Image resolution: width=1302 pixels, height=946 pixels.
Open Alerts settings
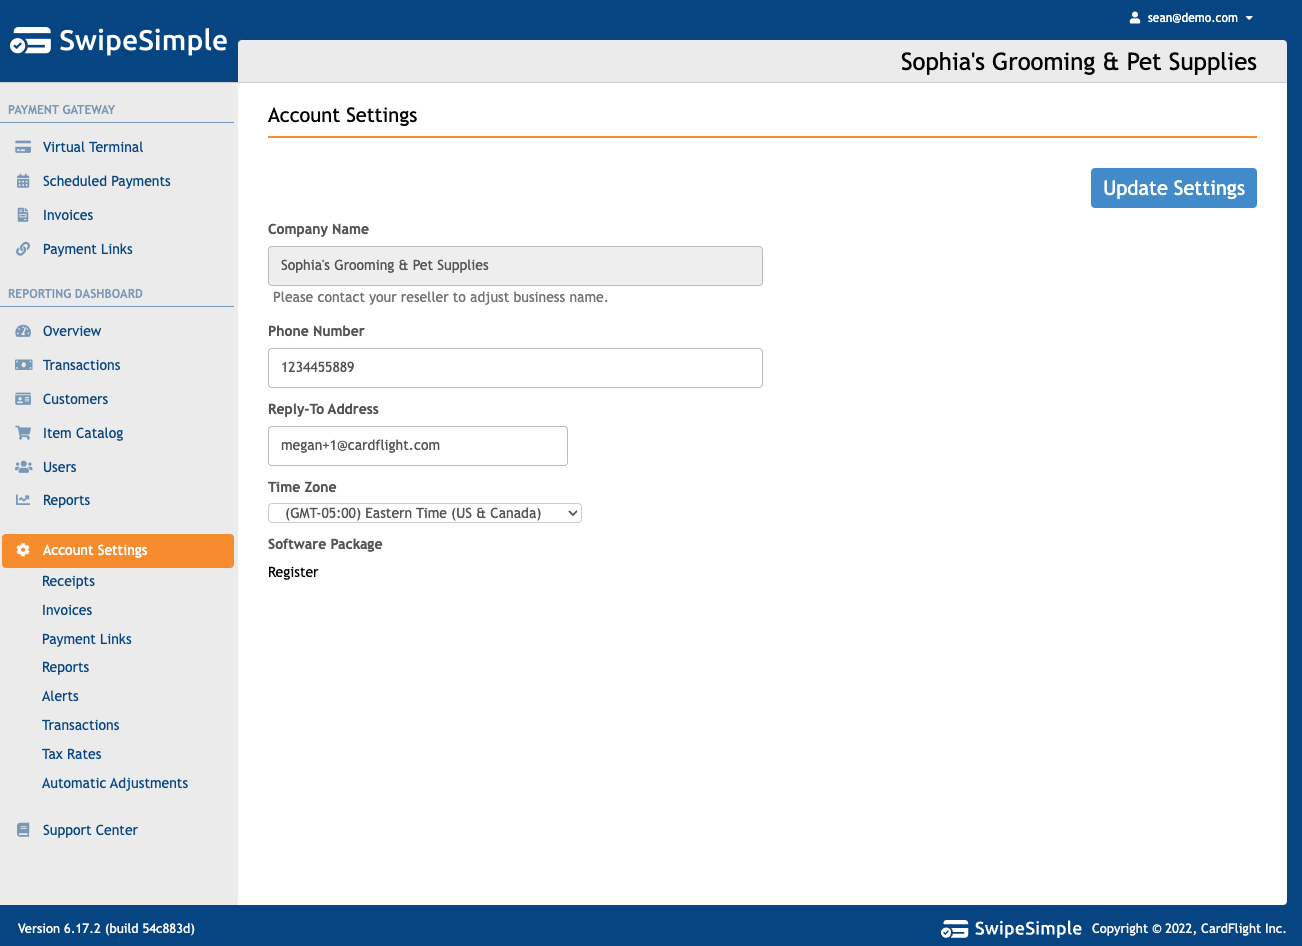click(x=61, y=696)
